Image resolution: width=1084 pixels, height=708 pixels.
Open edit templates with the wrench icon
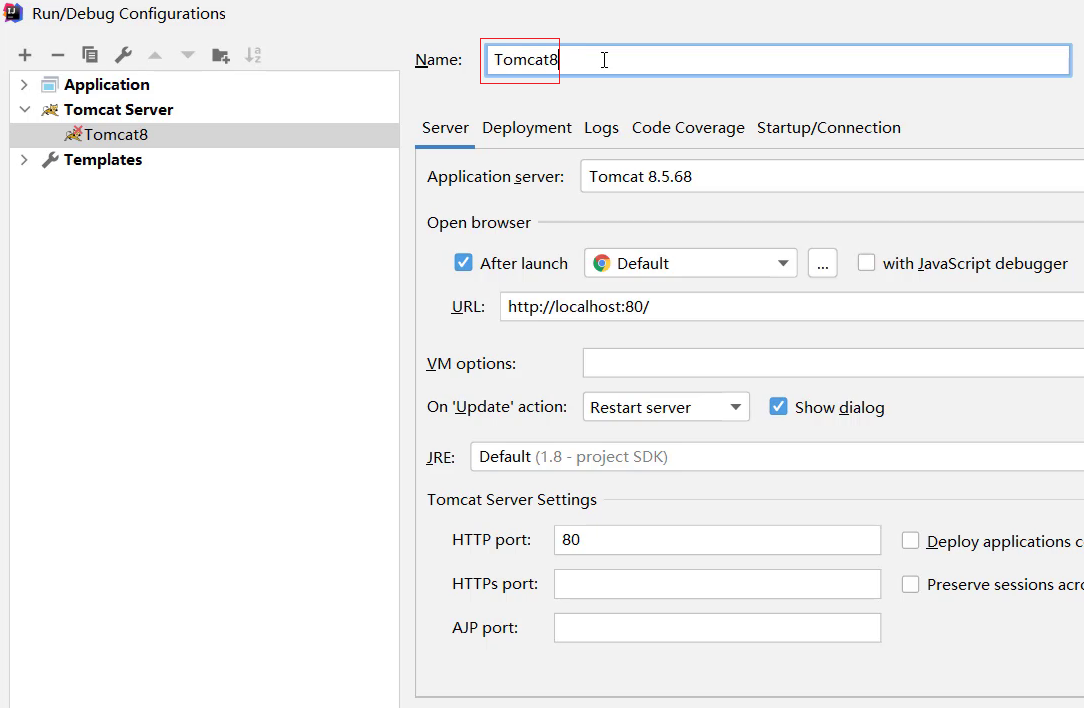pyautogui.click(x=122, y=55)
